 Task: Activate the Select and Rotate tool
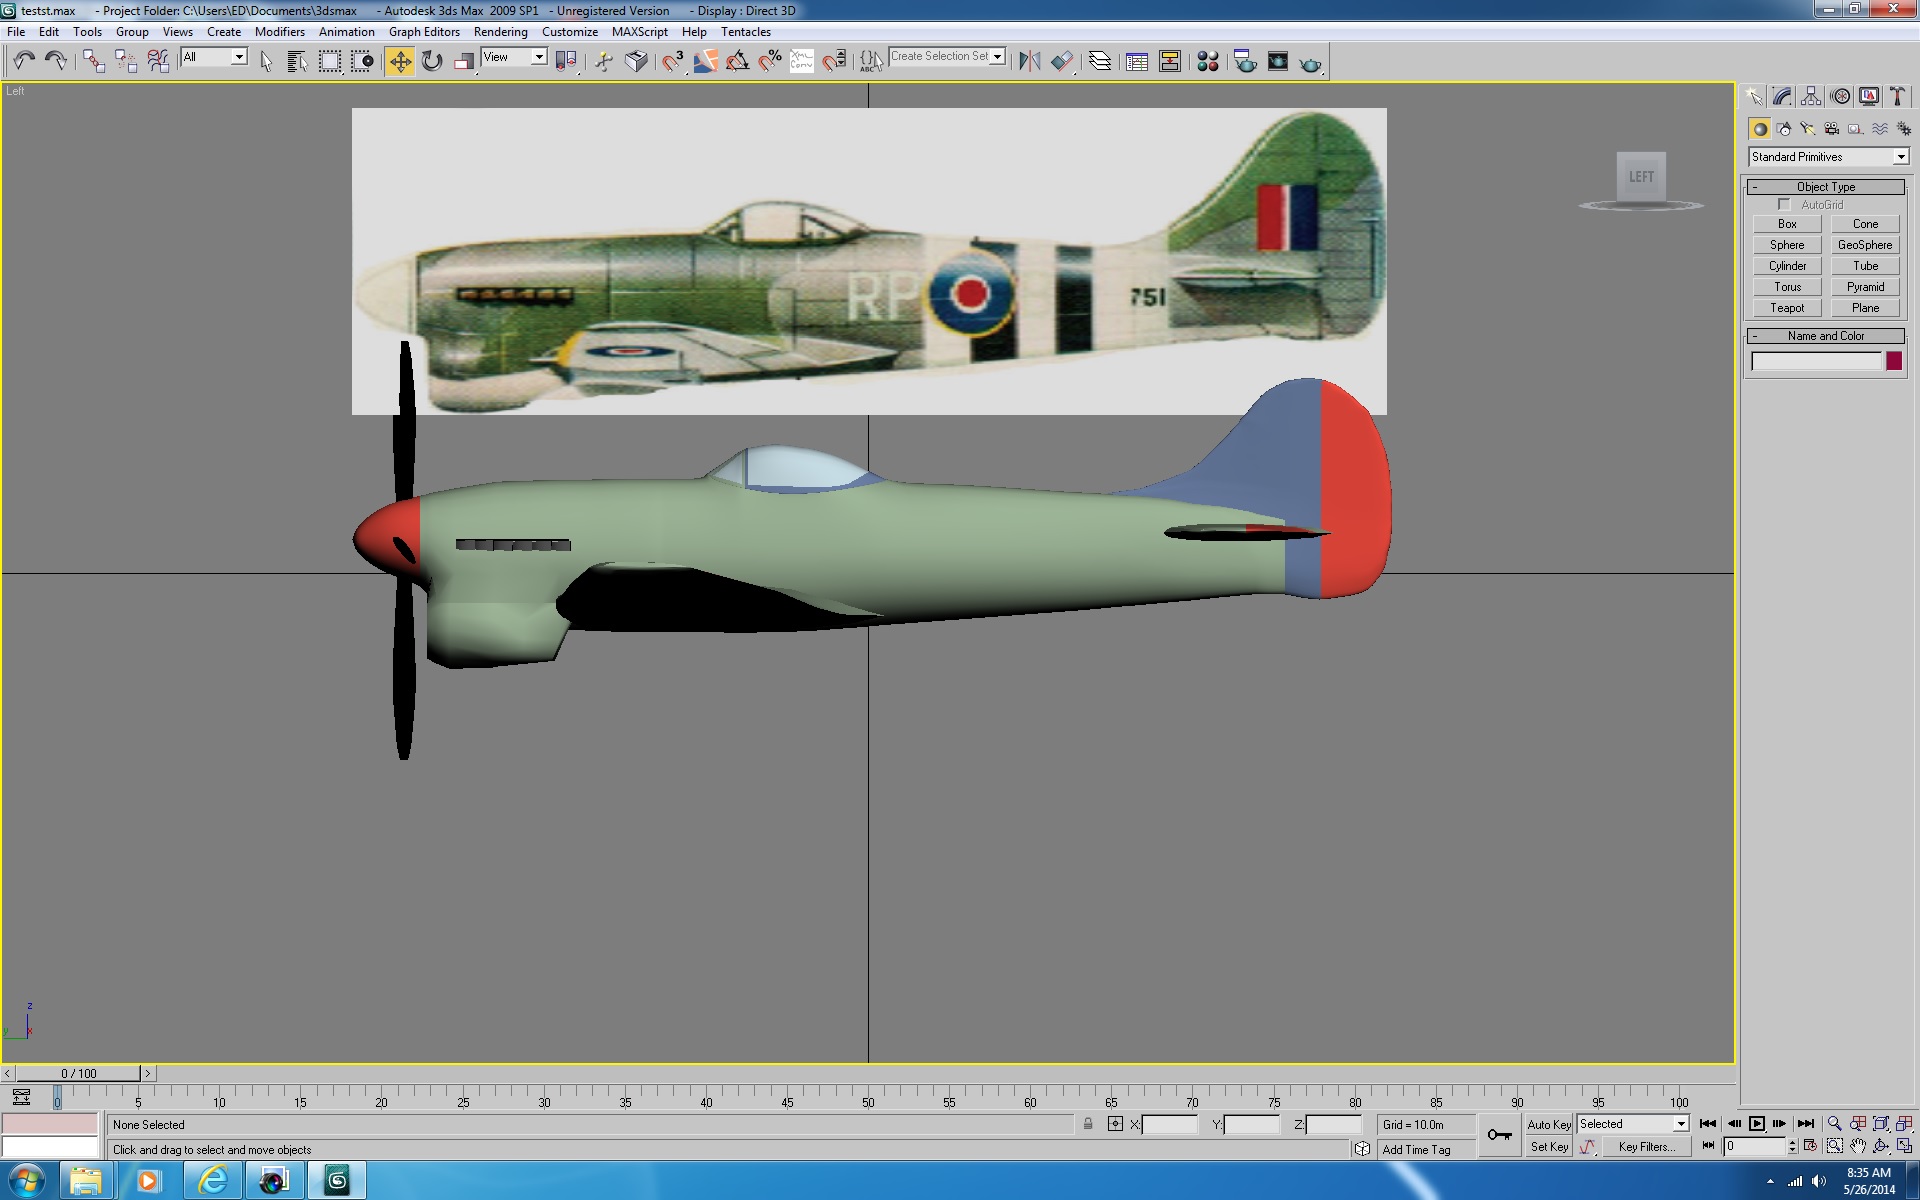(432, 62)
